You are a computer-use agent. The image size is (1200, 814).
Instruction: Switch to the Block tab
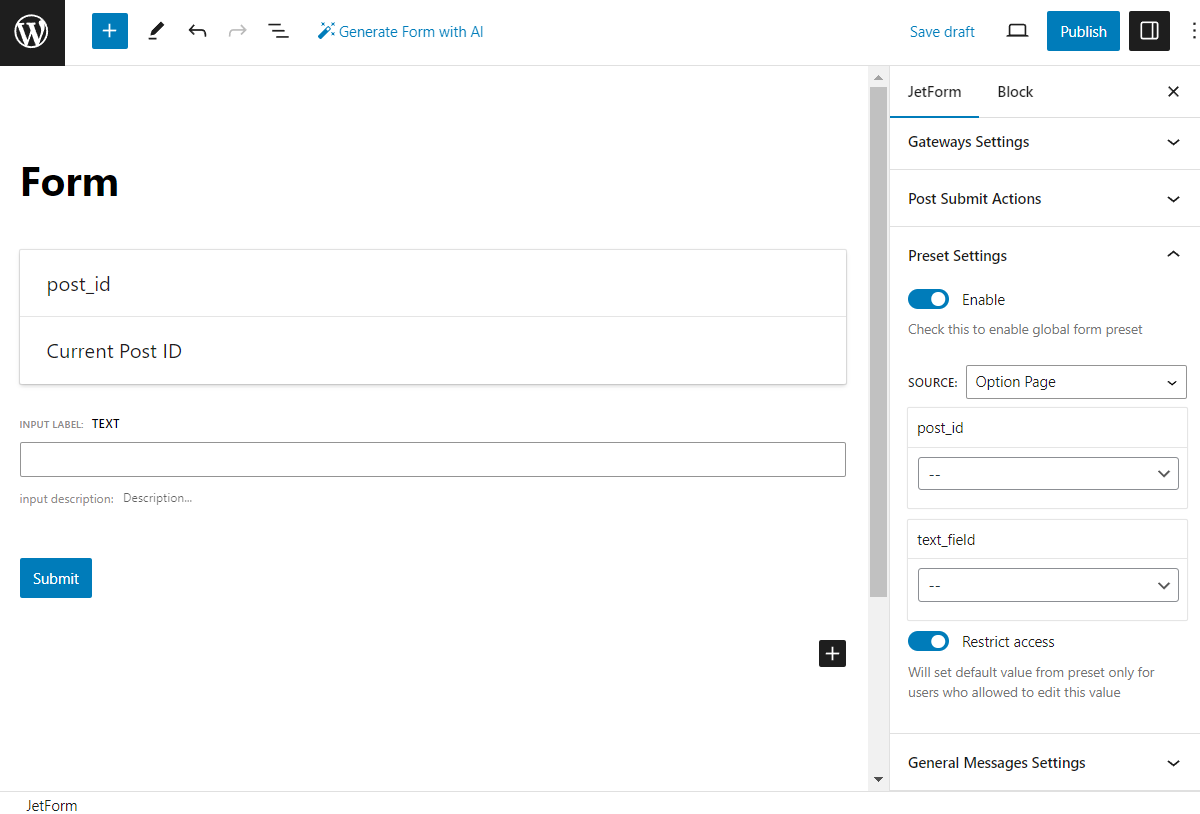(x=1015, y=92)
